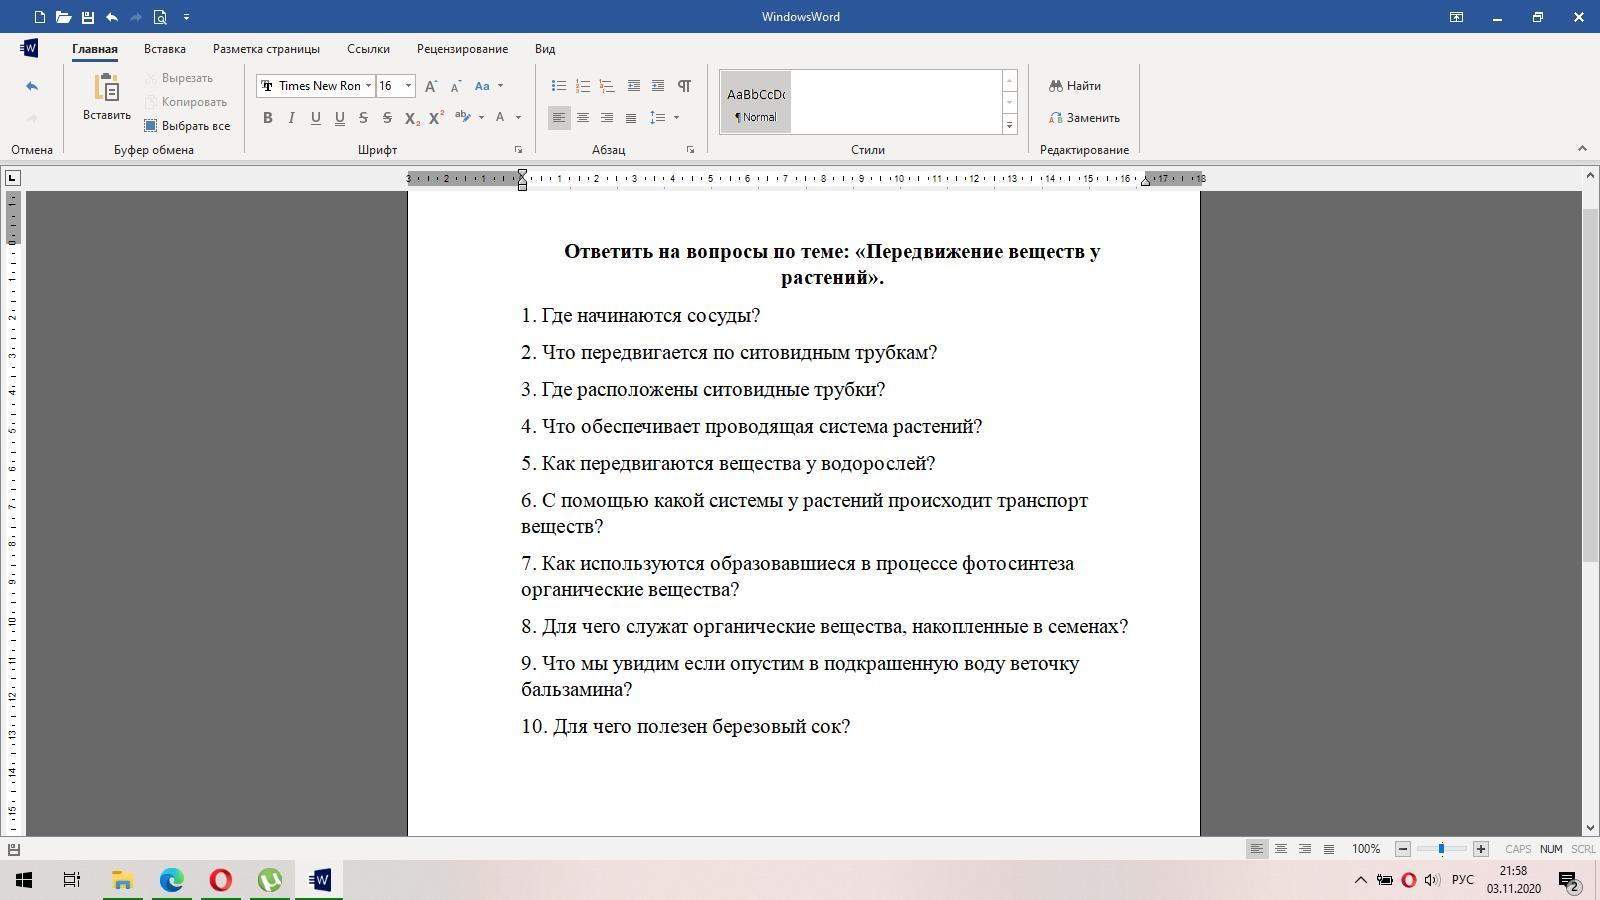
Task: Show paragraph marks with pilcrow icon
Action: [x=684, y=86]
